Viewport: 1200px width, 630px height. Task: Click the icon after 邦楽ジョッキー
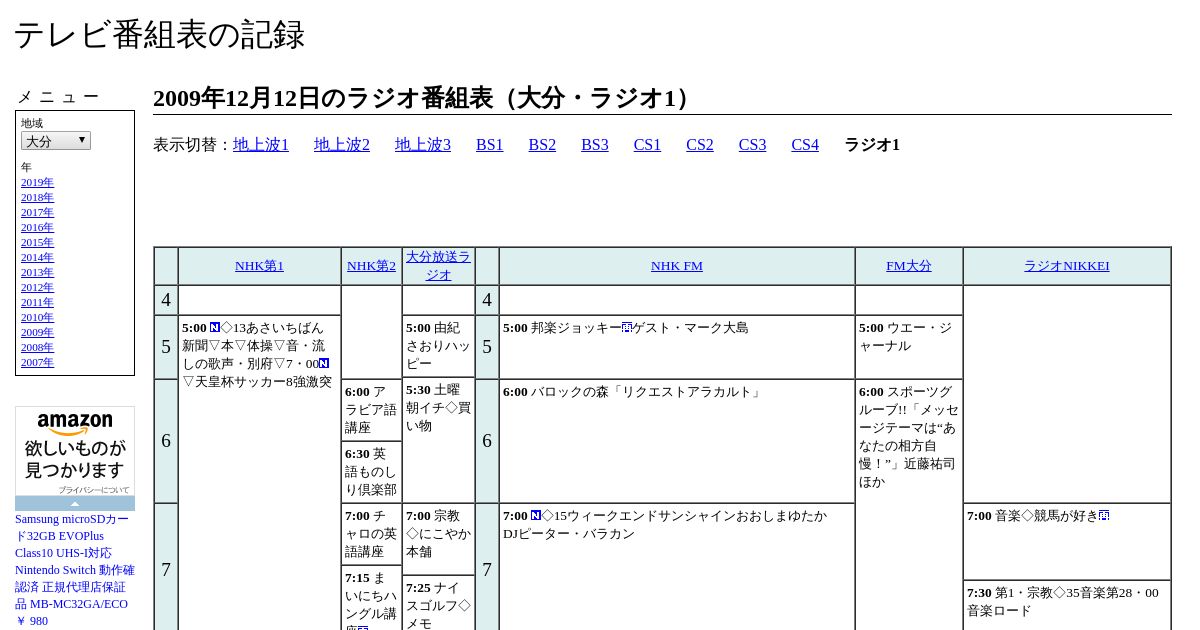click(x=627, y=327)
